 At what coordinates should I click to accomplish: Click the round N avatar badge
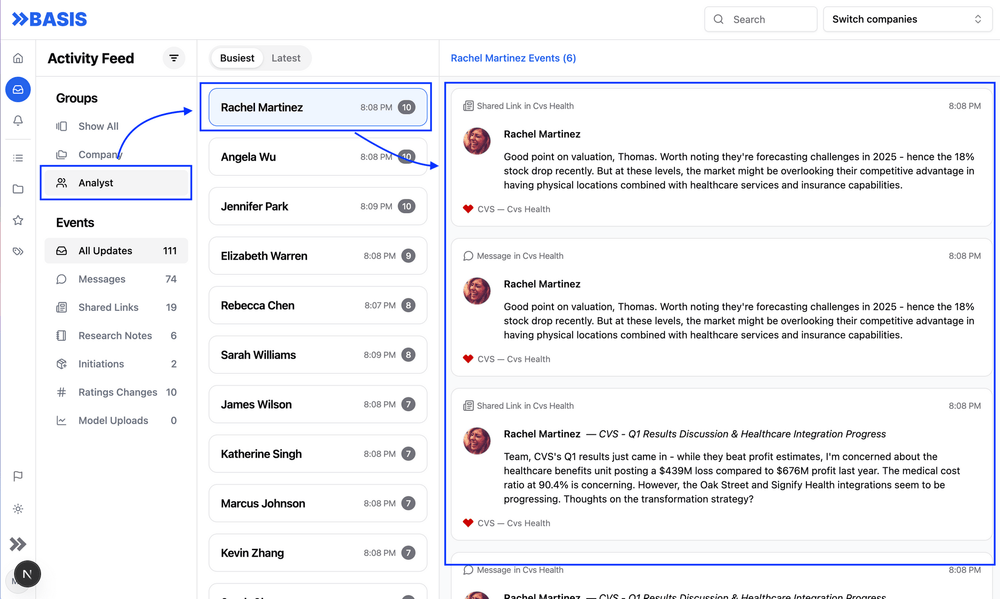tap(27, 574)
